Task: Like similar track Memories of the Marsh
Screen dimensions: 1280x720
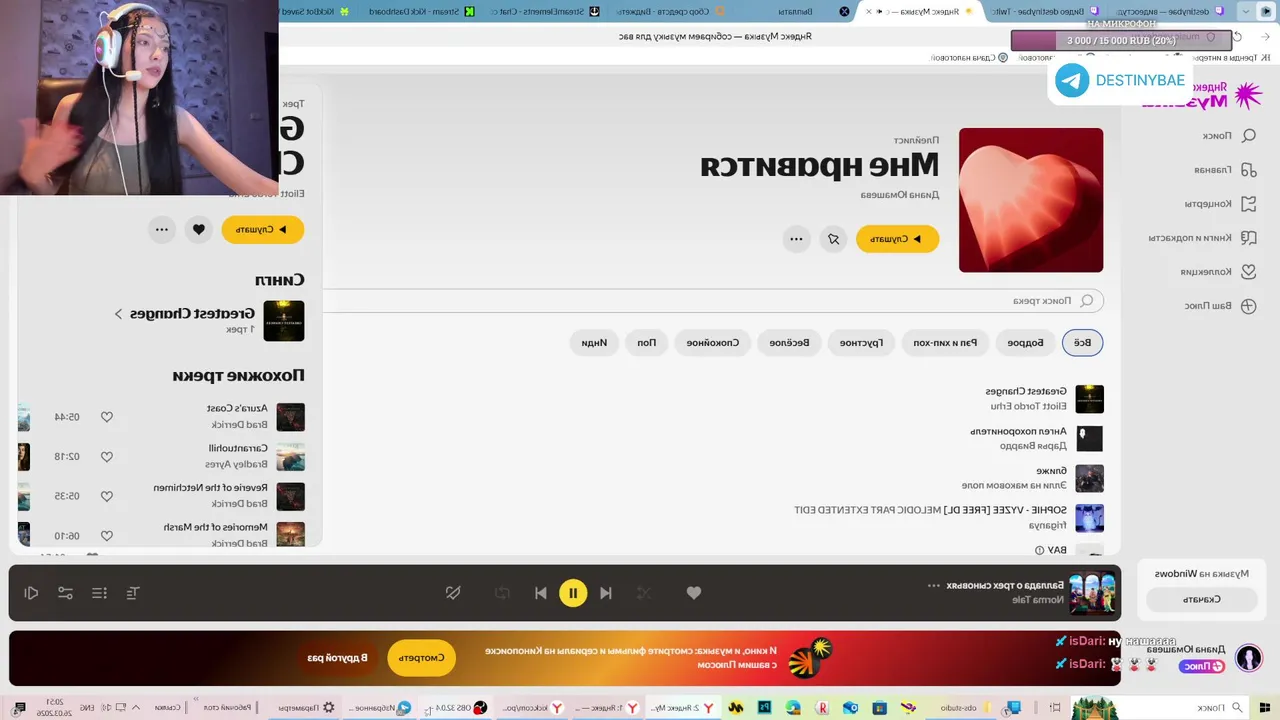Action: tap(107, 535)
